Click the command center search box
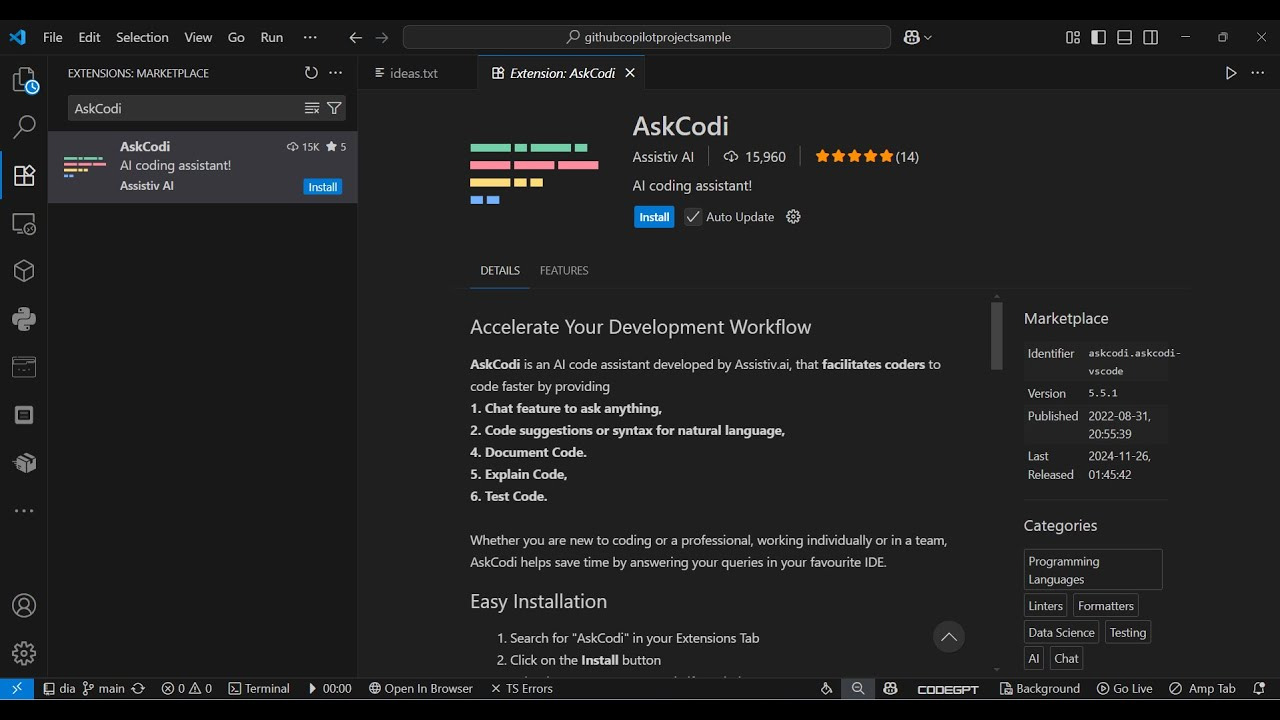1280x720 pixels. 647,37
